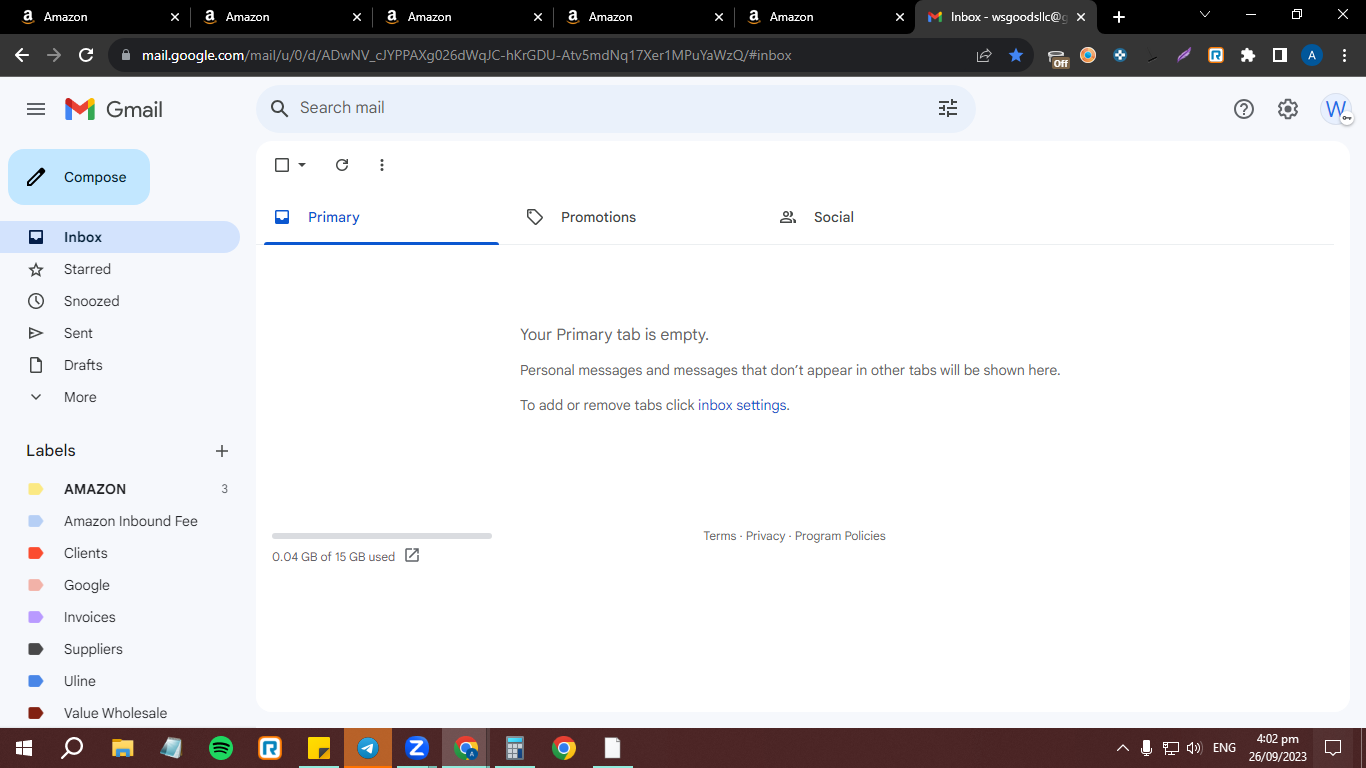Close the Gmail Inbox tab
The image size is (1366, 768).
[1081, 17]
